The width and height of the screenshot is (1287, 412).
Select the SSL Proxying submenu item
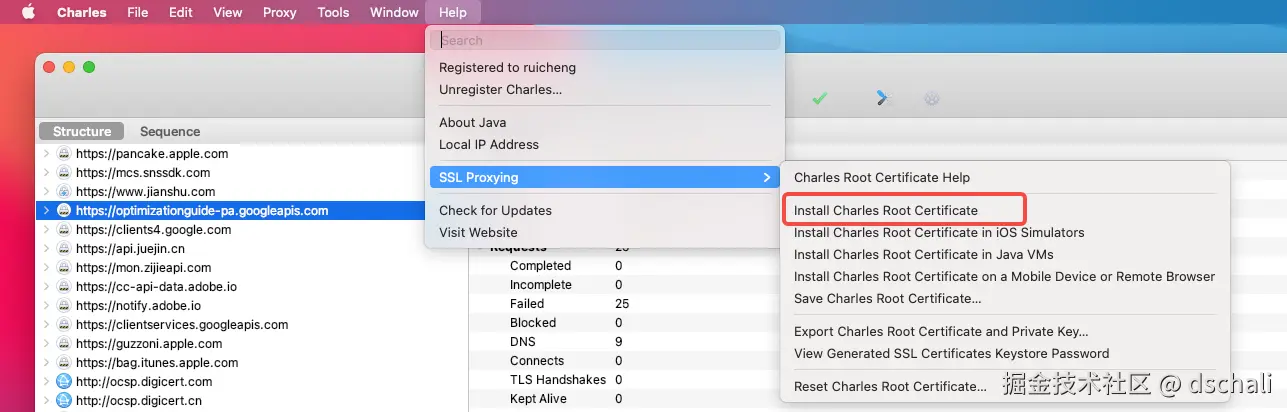[x=604, y=177]
